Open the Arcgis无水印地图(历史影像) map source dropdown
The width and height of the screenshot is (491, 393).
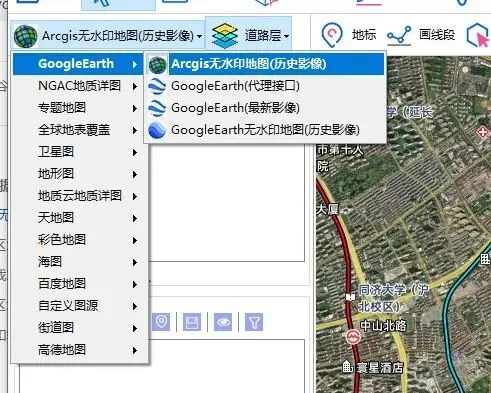[x=108, y=36]
